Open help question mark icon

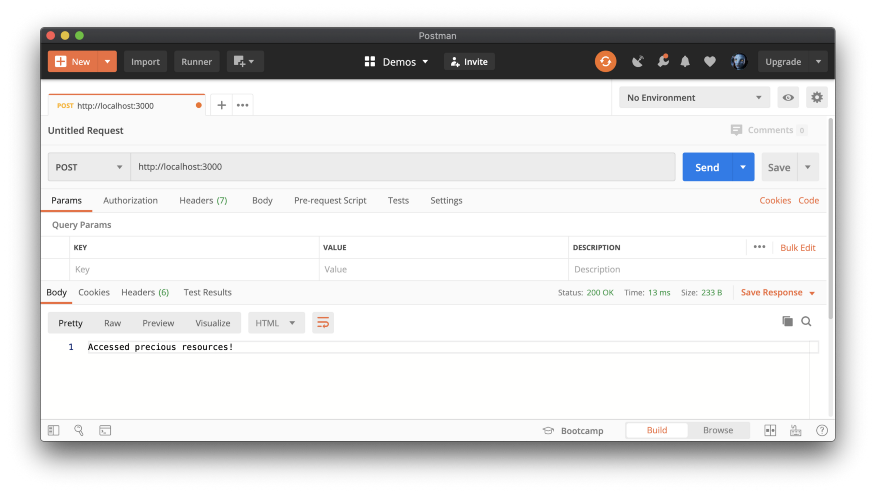822,430
